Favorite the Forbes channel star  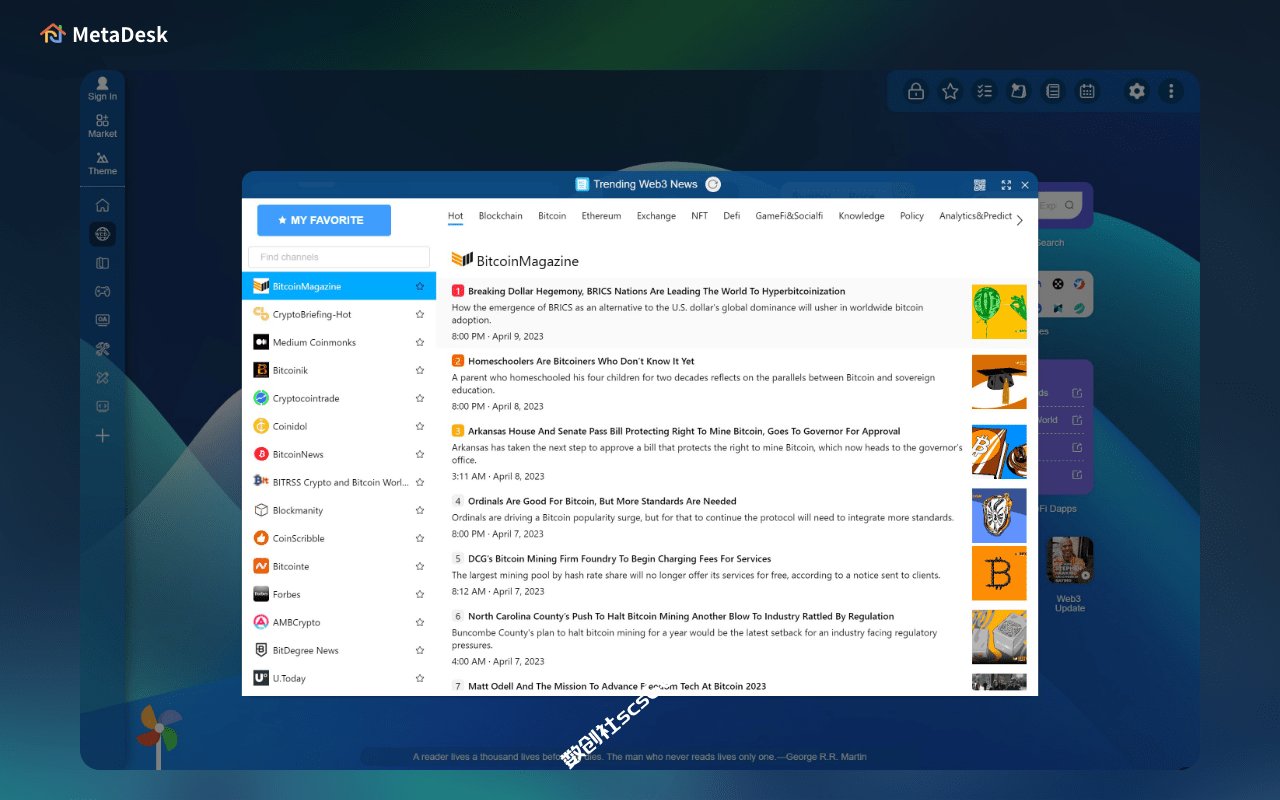(x=420, y=594)
